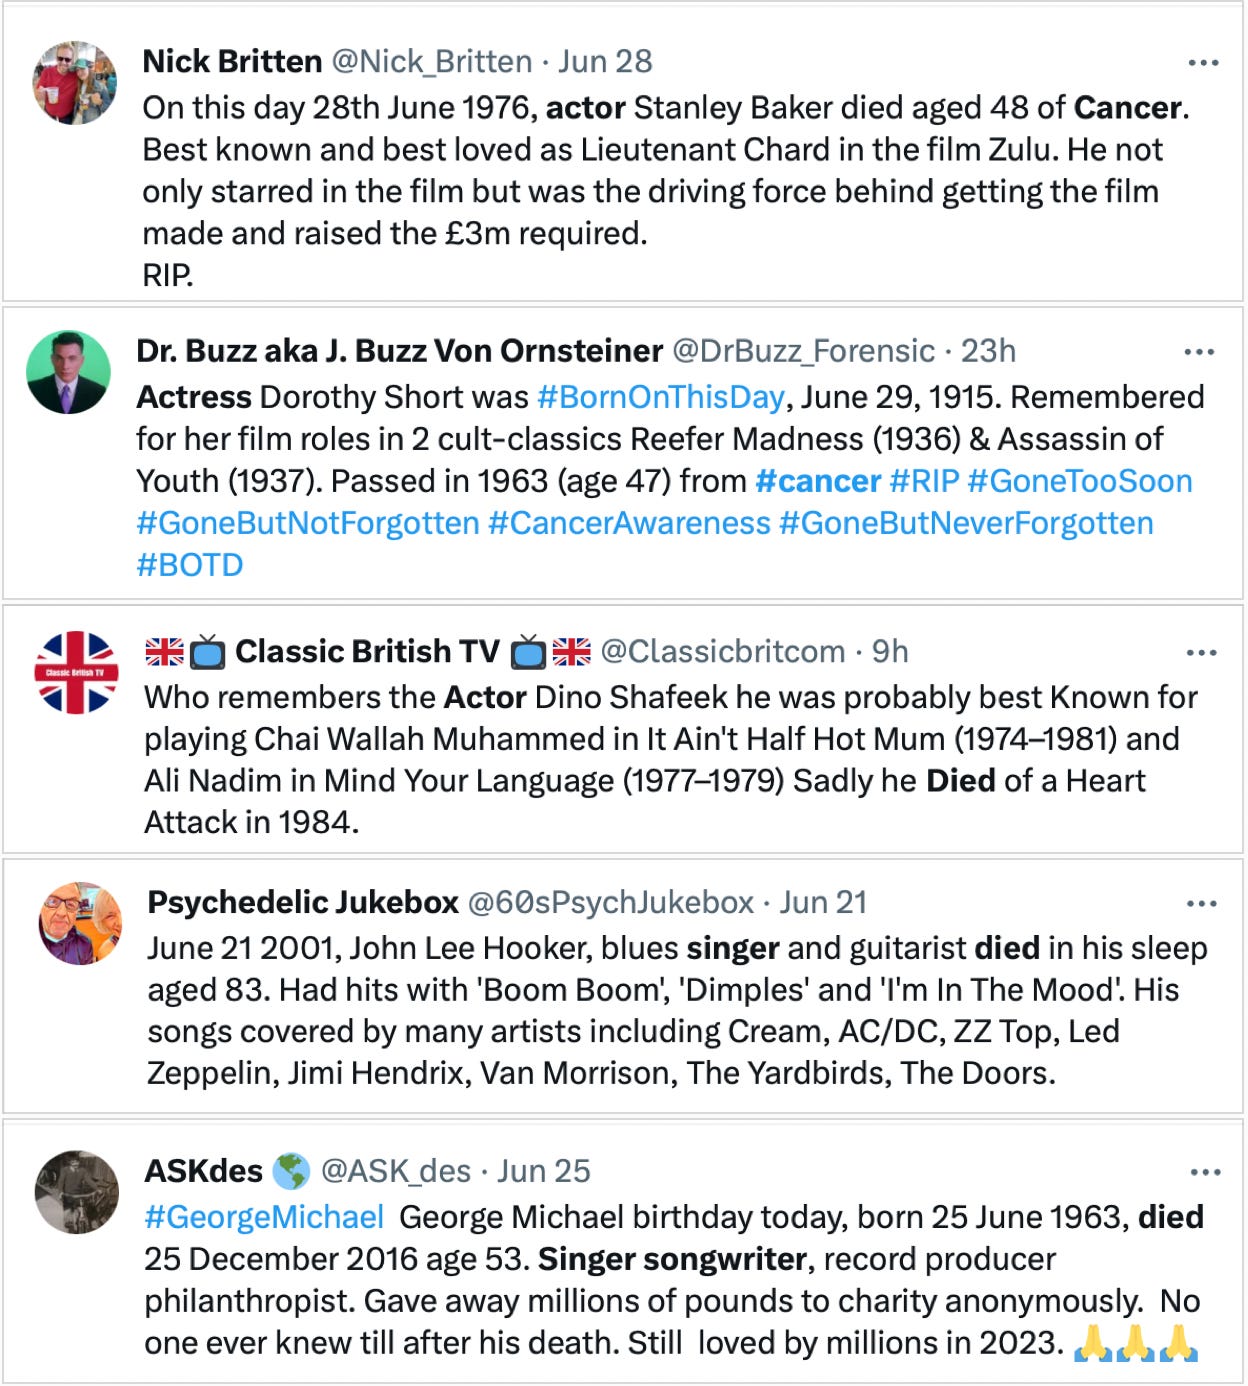Click the Classic British TV display name

366,652
